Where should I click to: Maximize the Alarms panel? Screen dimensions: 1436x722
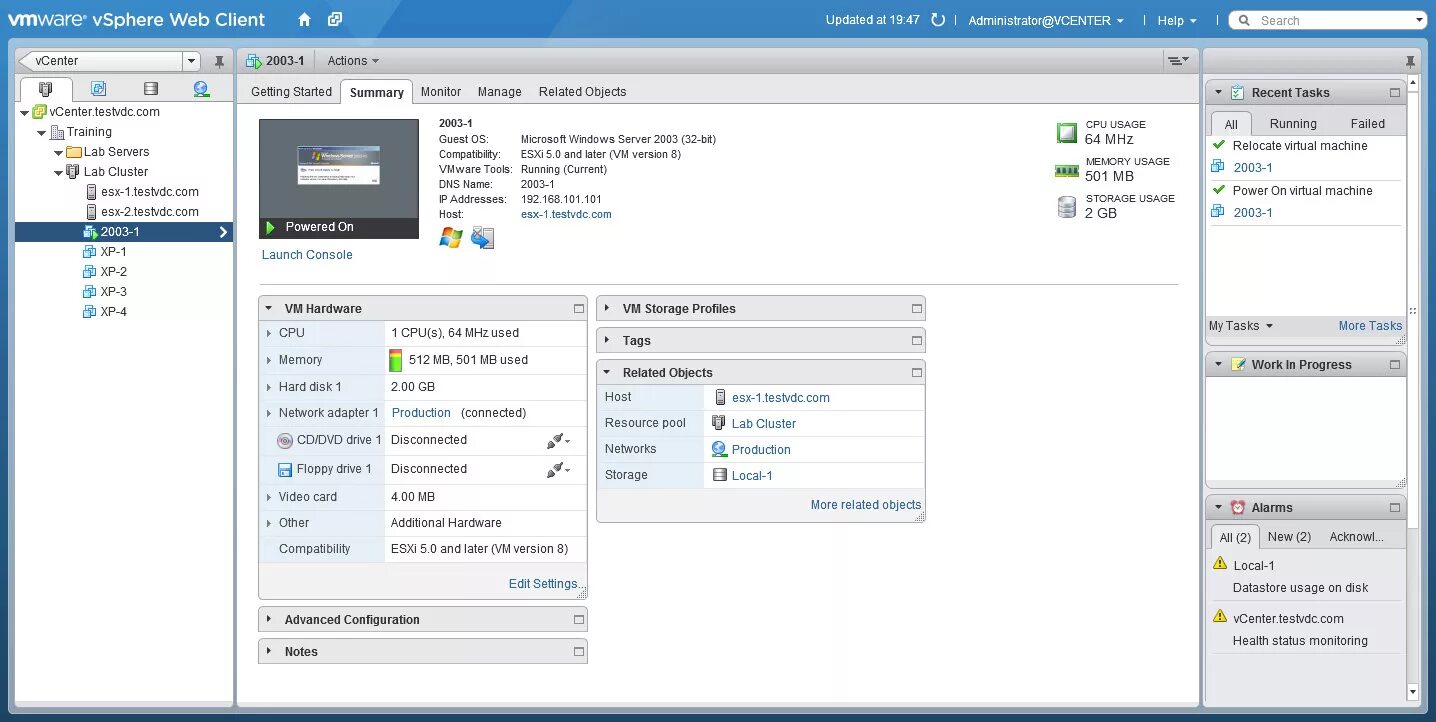tap(1394, 508)
